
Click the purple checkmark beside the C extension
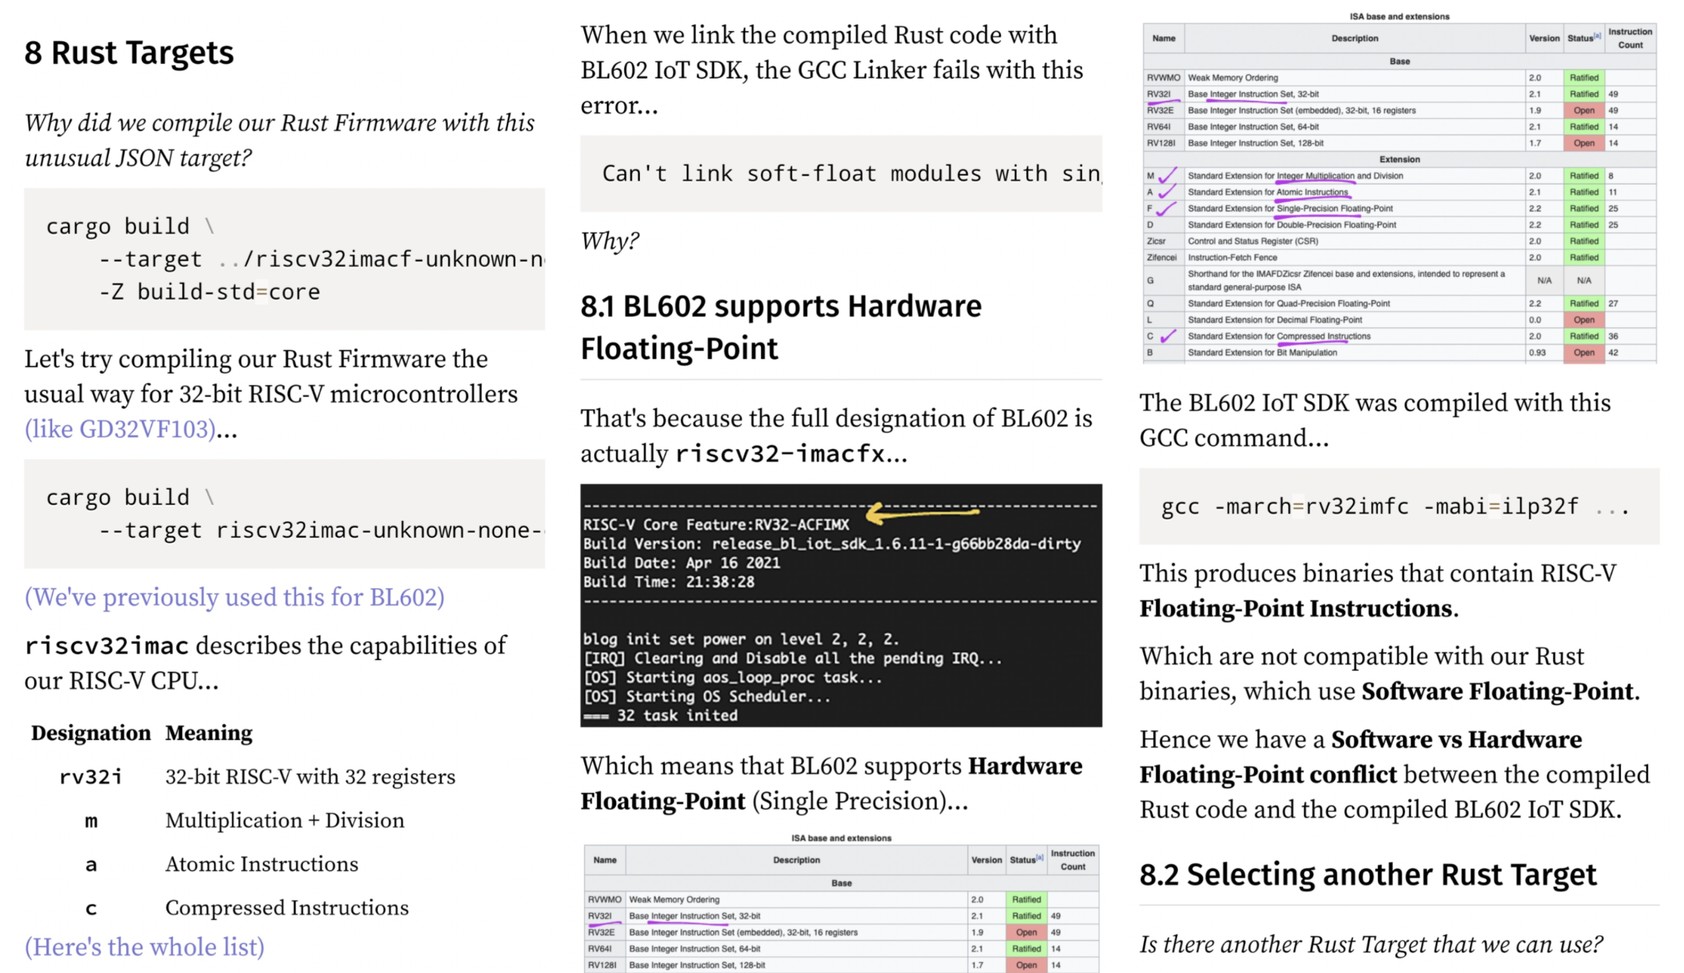coord(1167,336)
